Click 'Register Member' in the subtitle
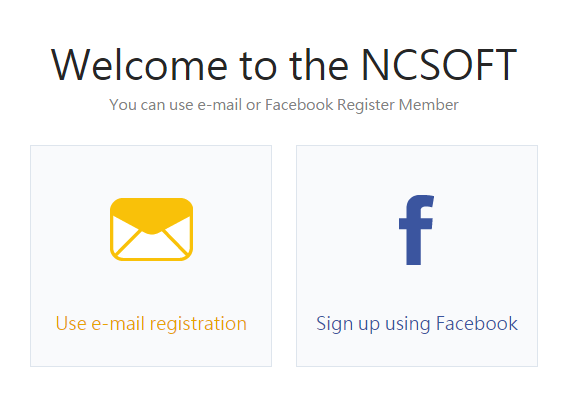Viewport: 566px width, 393px height. 398,105
